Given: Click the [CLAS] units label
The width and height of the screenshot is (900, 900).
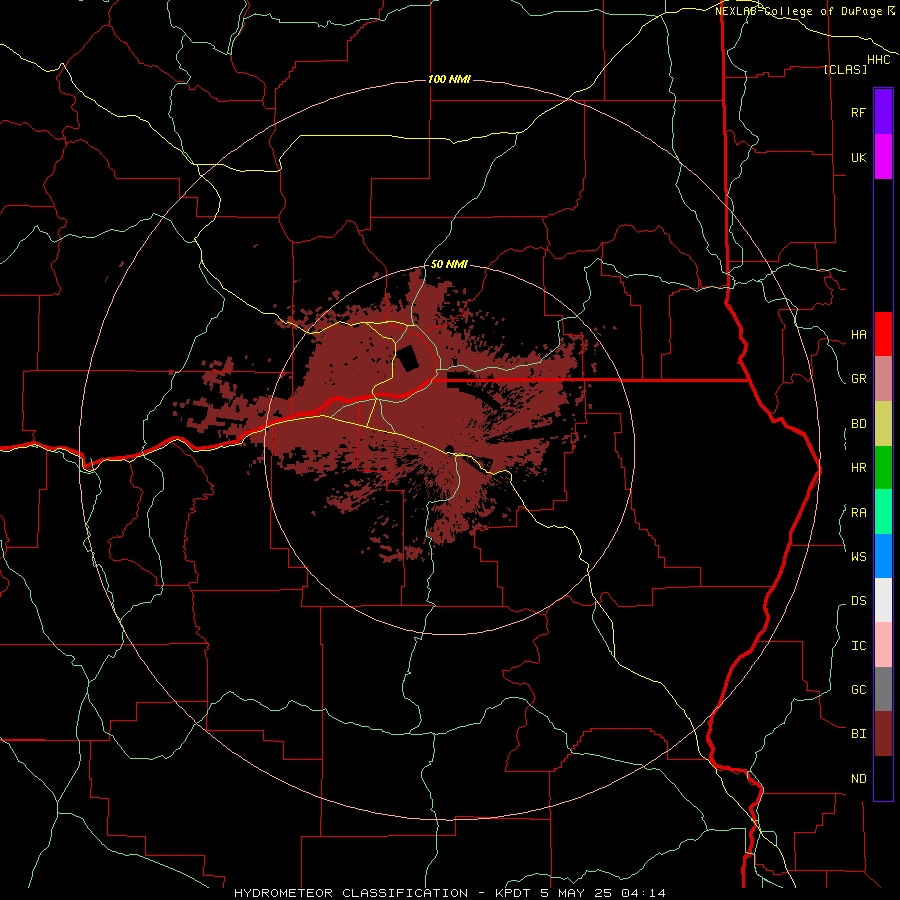Looking at the screenshot, I should tap(845, 69).
